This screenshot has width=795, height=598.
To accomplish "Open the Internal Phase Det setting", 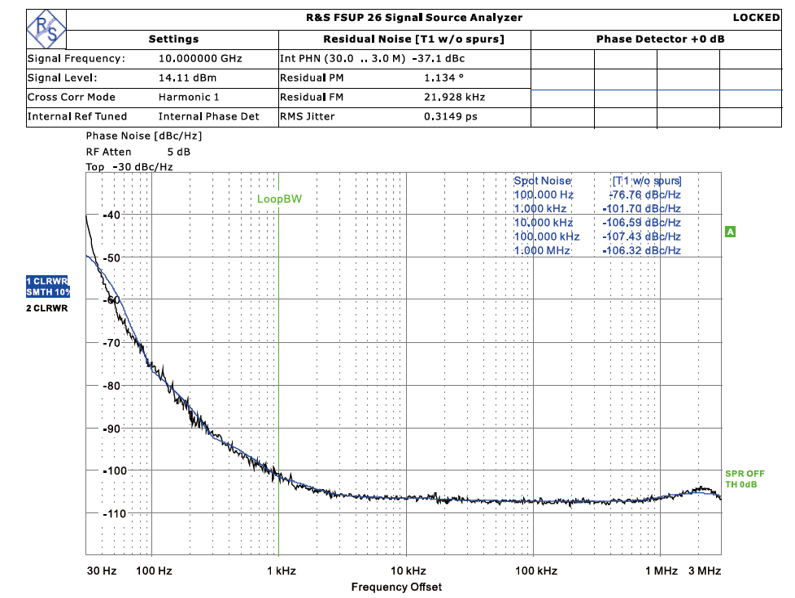I will click(208, 117).
